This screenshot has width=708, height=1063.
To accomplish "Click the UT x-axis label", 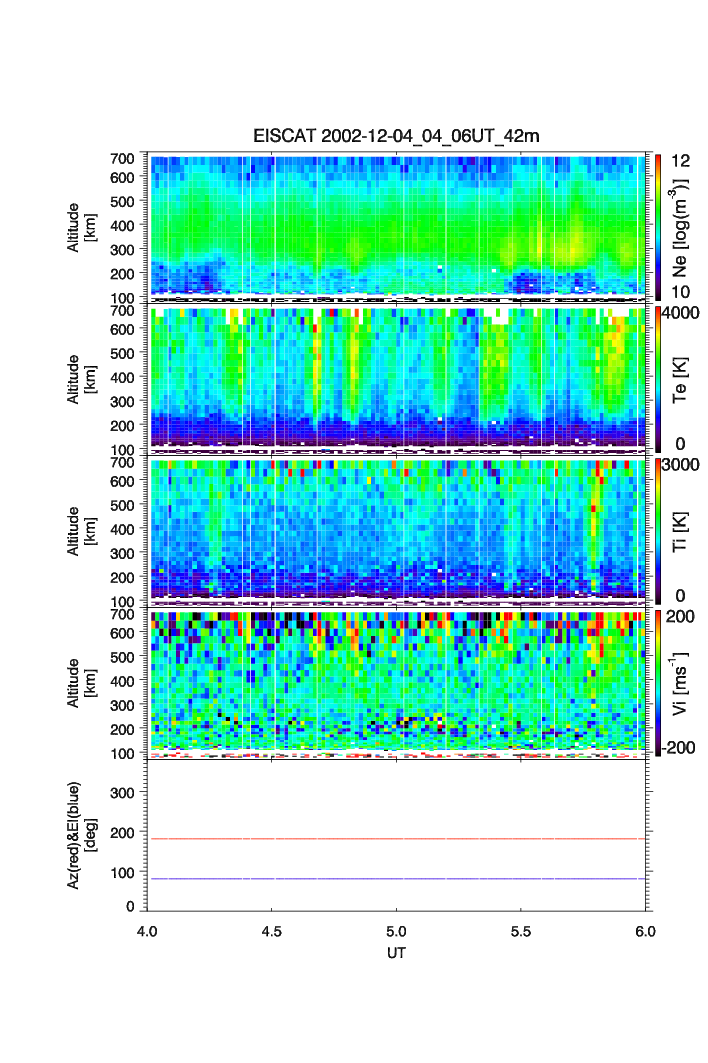I will coord(397,953).
